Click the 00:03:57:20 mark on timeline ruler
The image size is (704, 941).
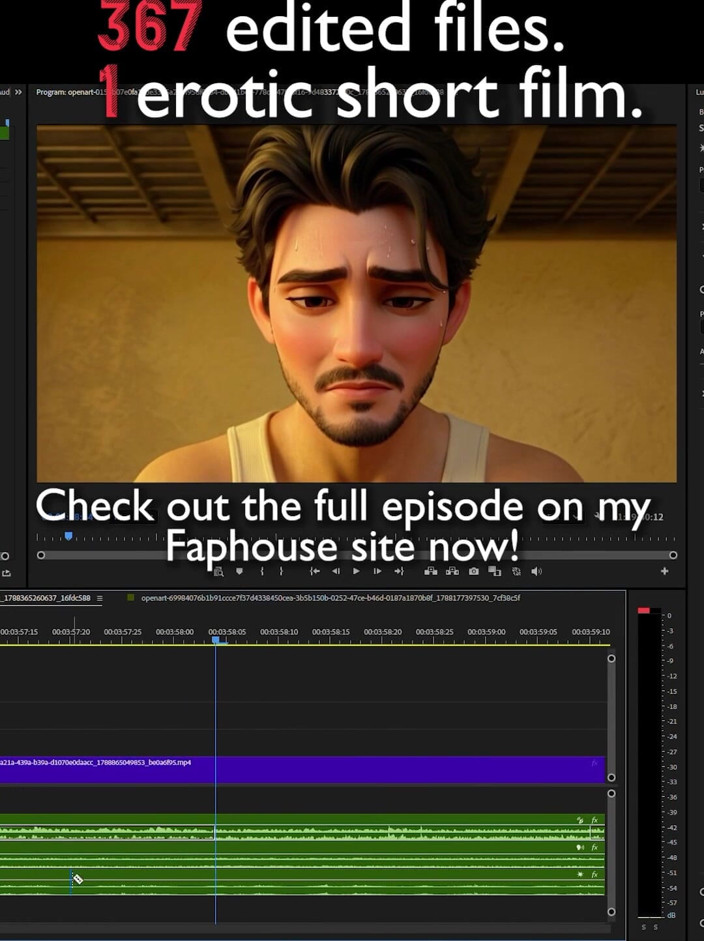(x=71, y=632)
